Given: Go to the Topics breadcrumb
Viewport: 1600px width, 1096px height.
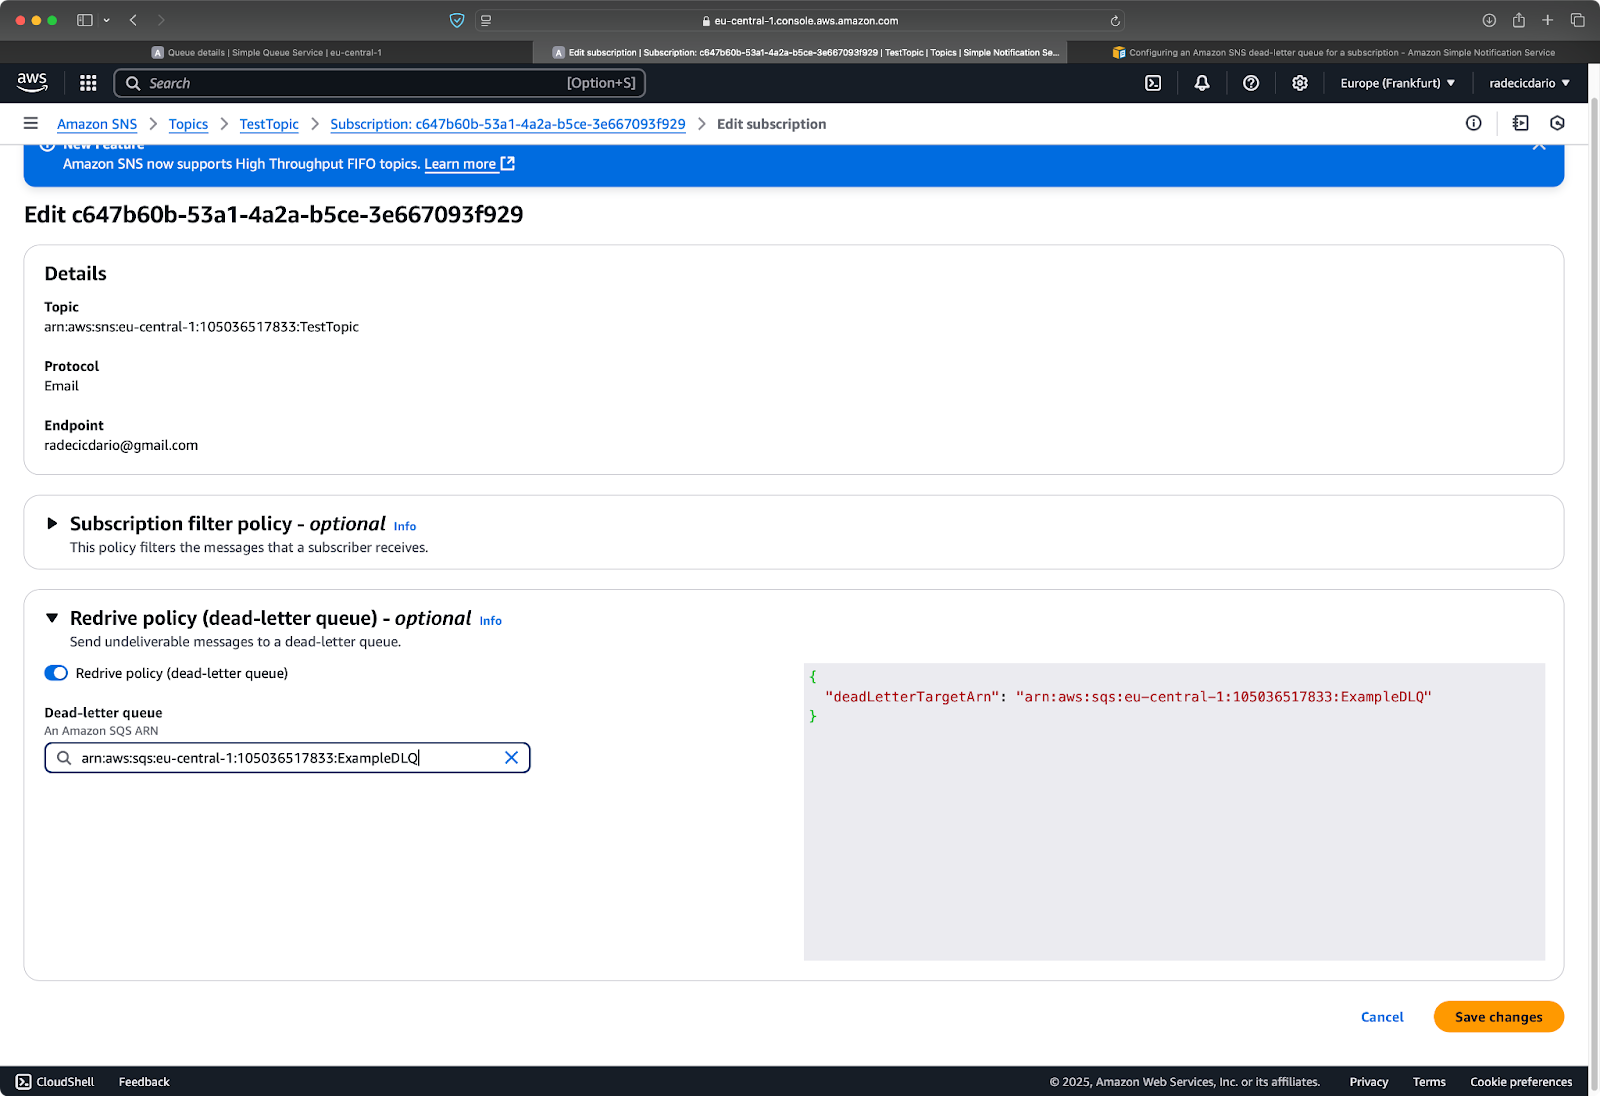Looking at the screenshot, I should 188,124.
